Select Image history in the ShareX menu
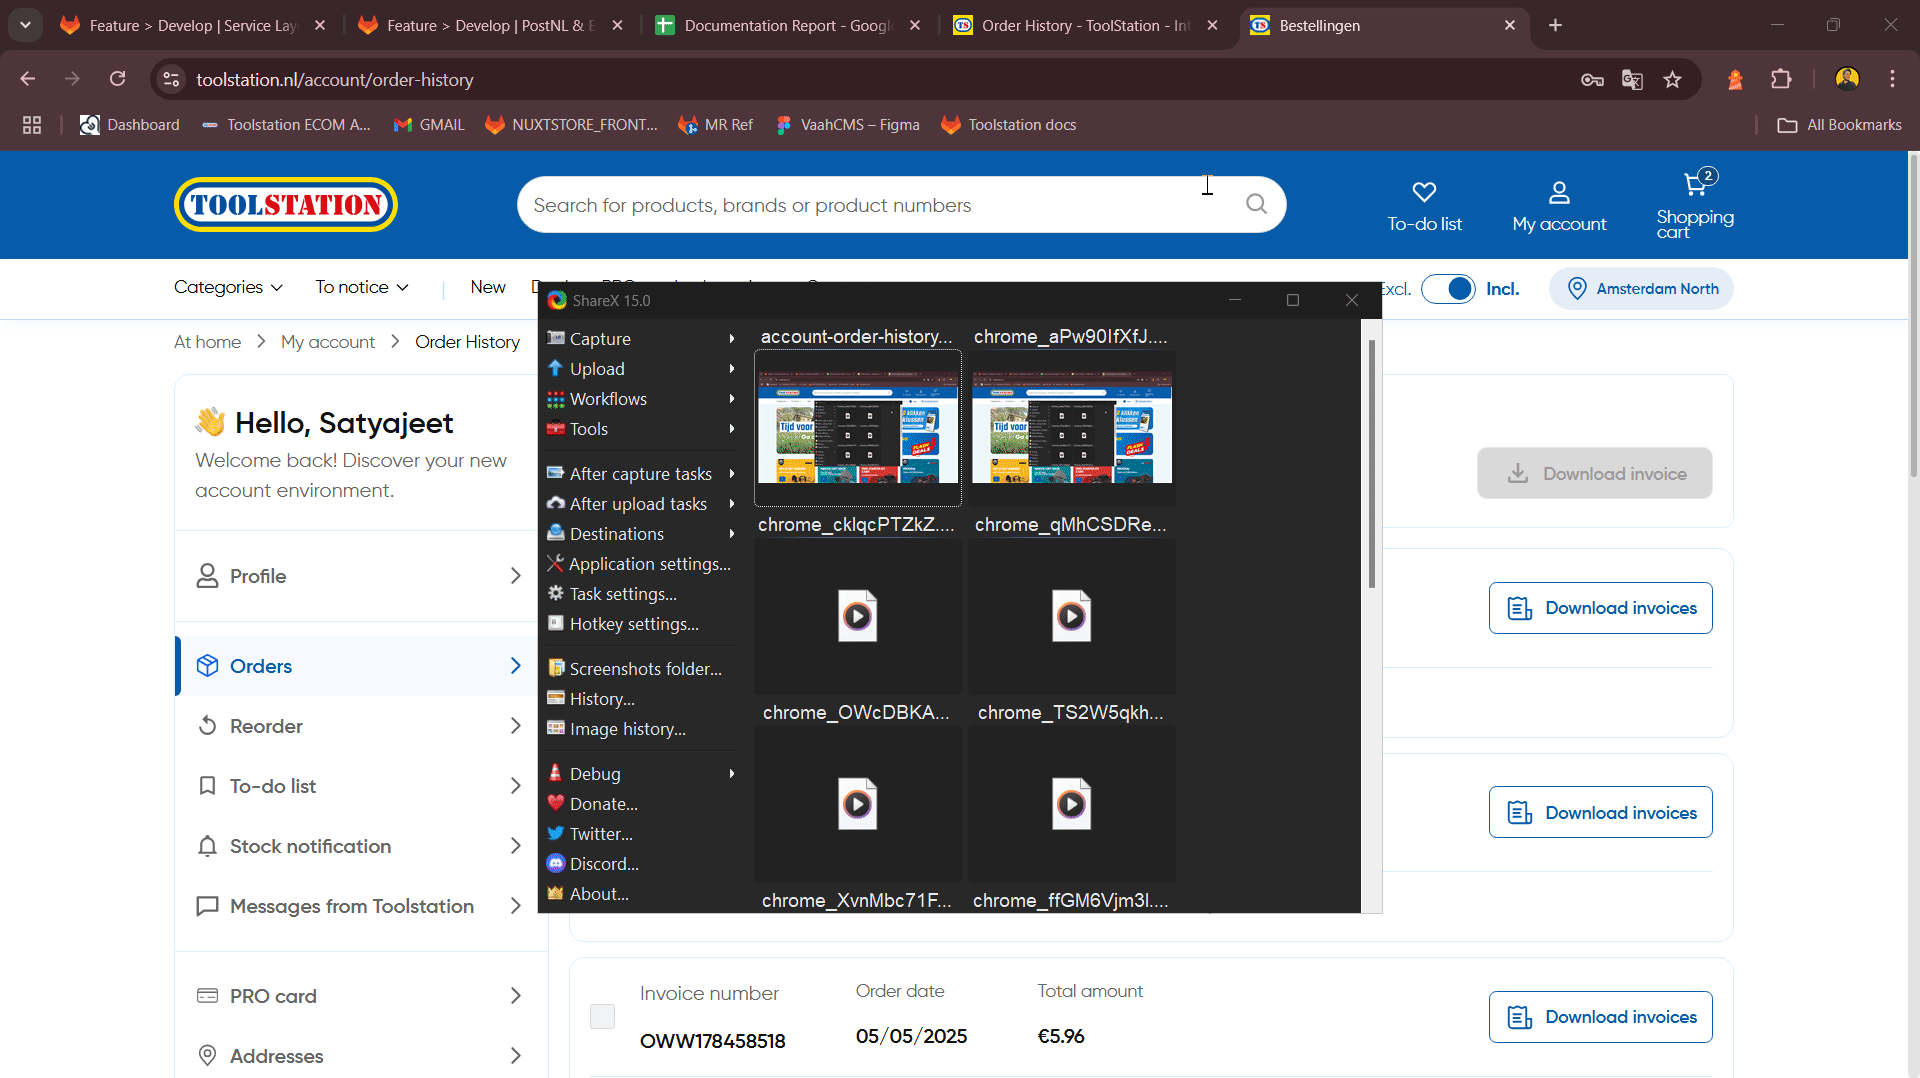Screen dimensions: 1920x1078 pyautogui.click(x=625, y=729)
